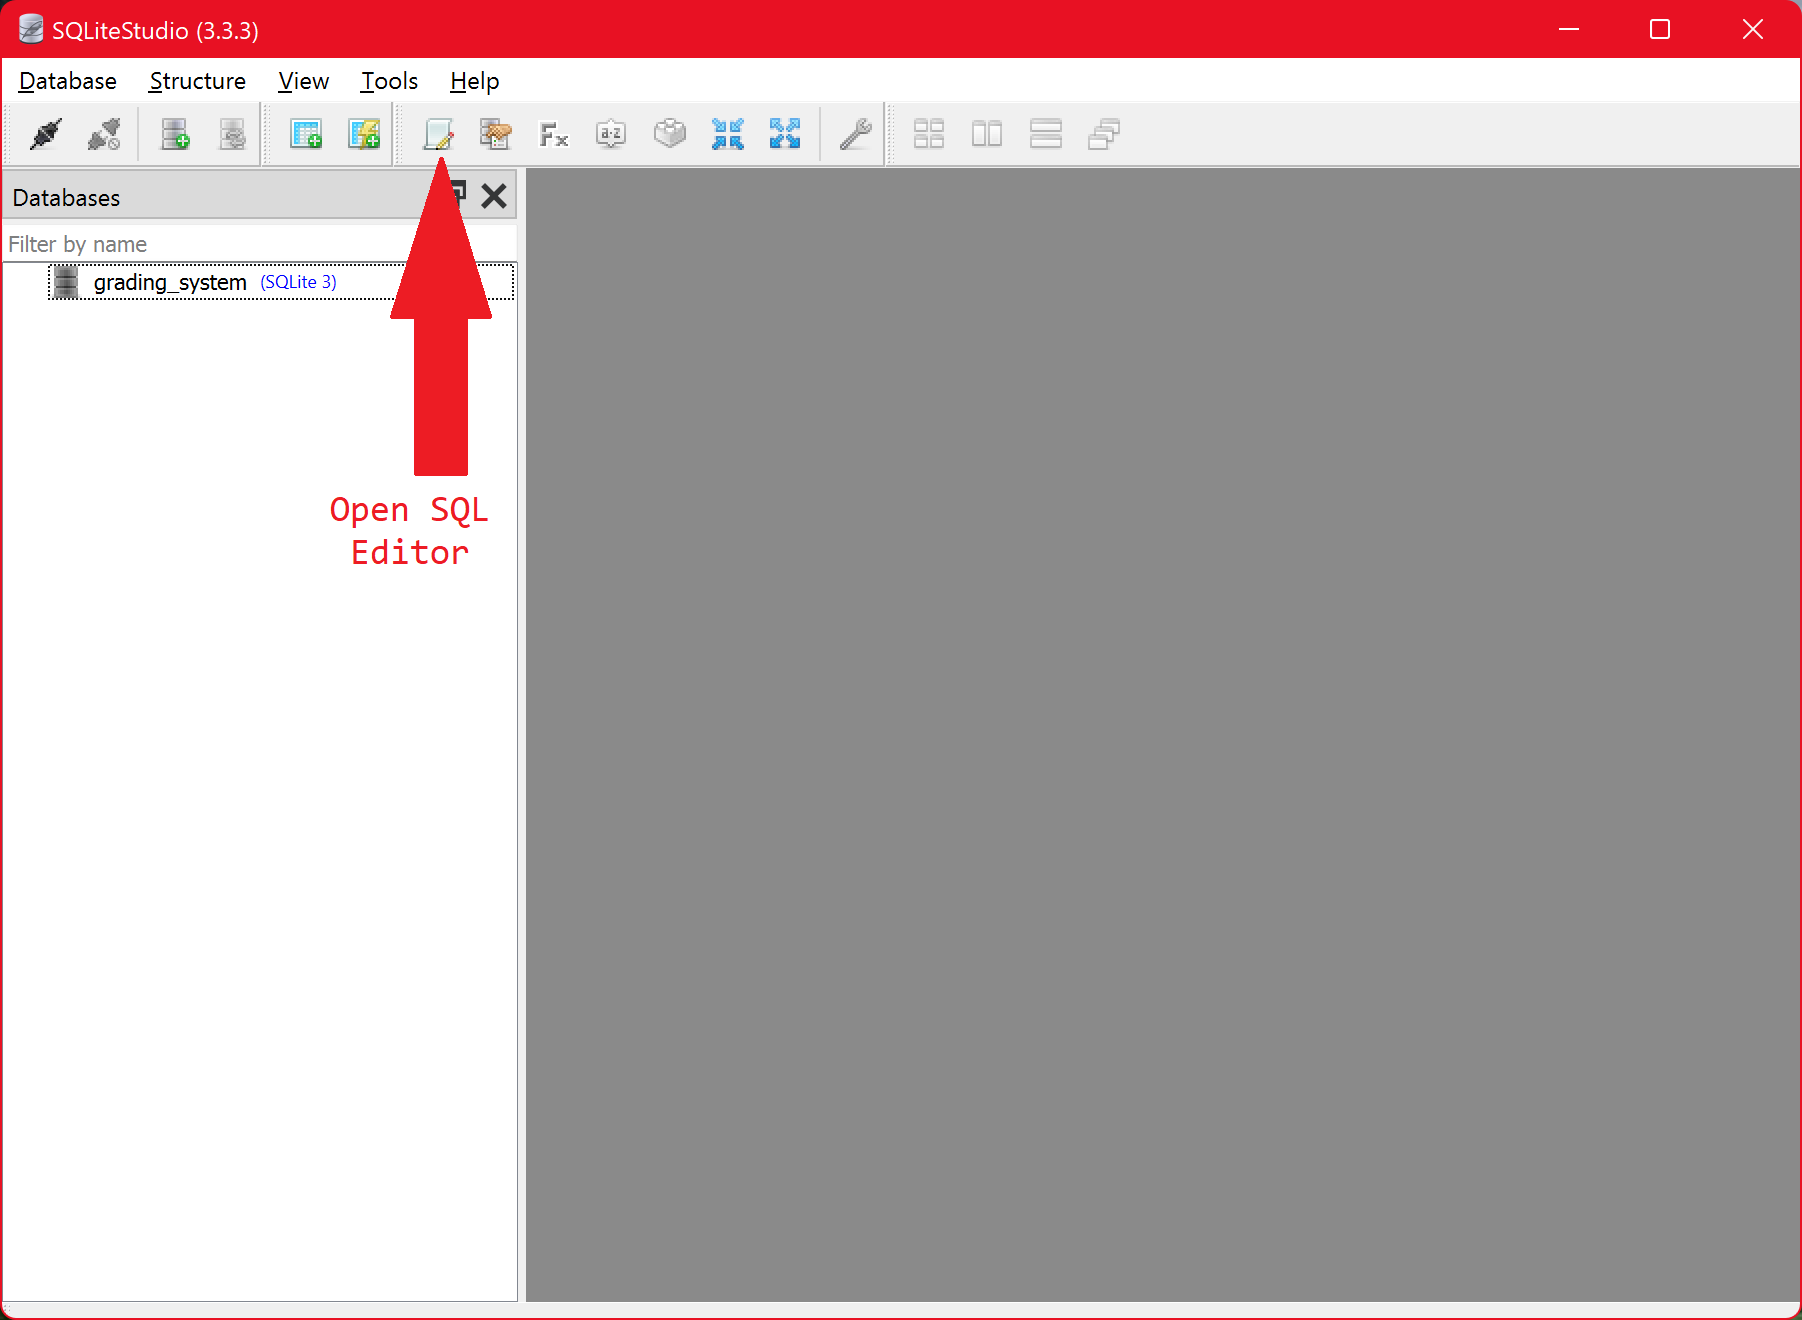Viewport: 1802px width, 1320px height.
Task: Create a new view via toolbar icon
Action: (x=364, y=134)
